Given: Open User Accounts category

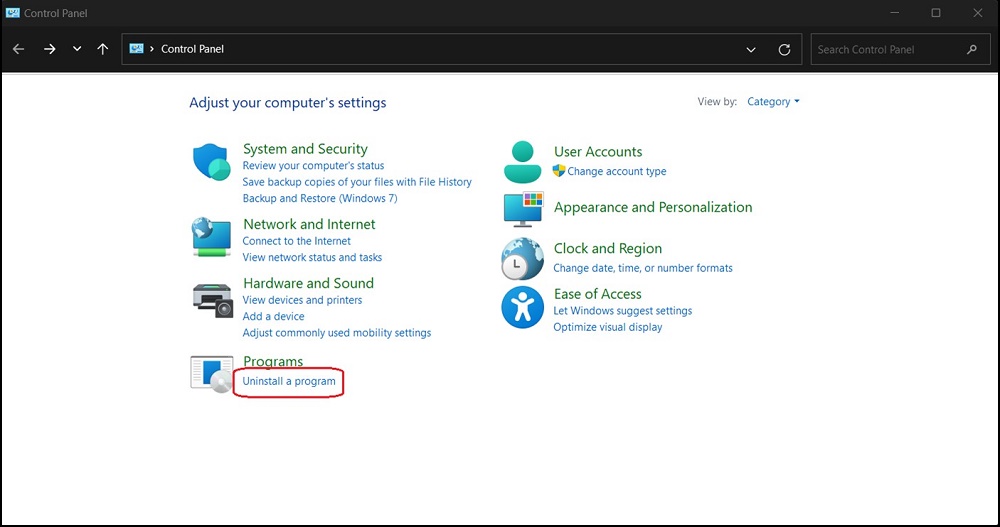Looking at the screenshot, I should point(598,151).
